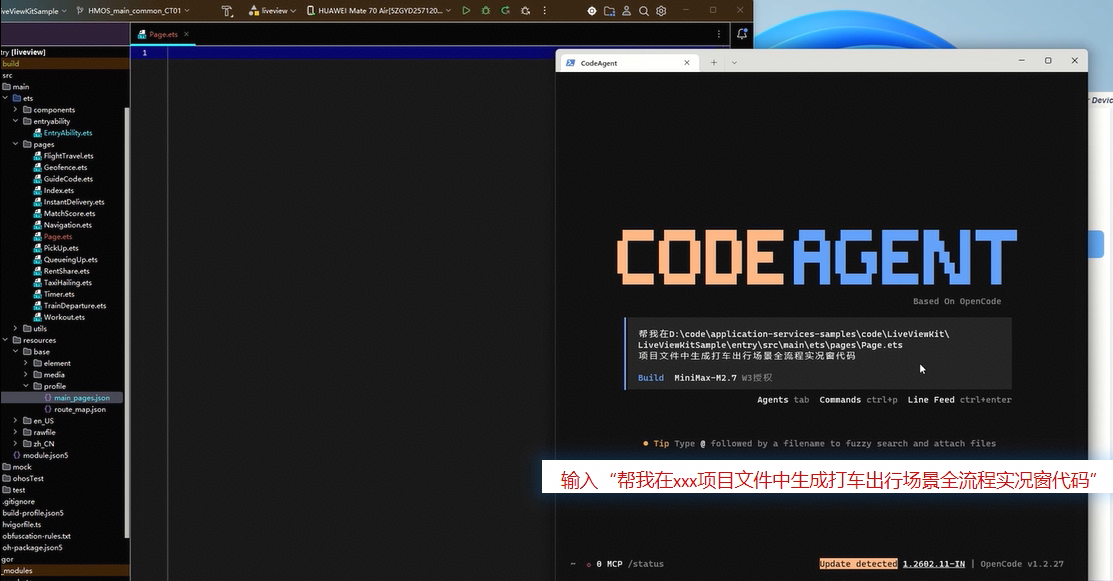Image resolution: width=1113 pixels, height=581 pixels.
Task: Open the account profile icon
Action: (627, 11)
